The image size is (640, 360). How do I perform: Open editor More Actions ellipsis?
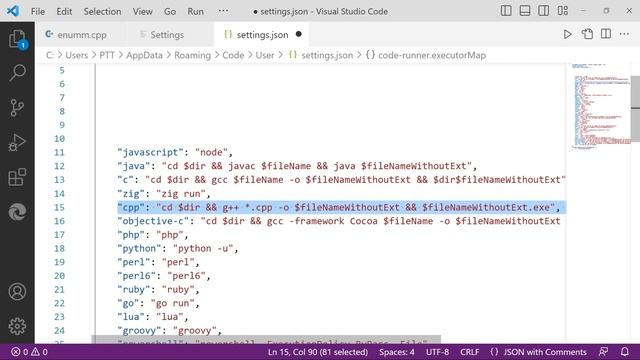click(624, 34)
